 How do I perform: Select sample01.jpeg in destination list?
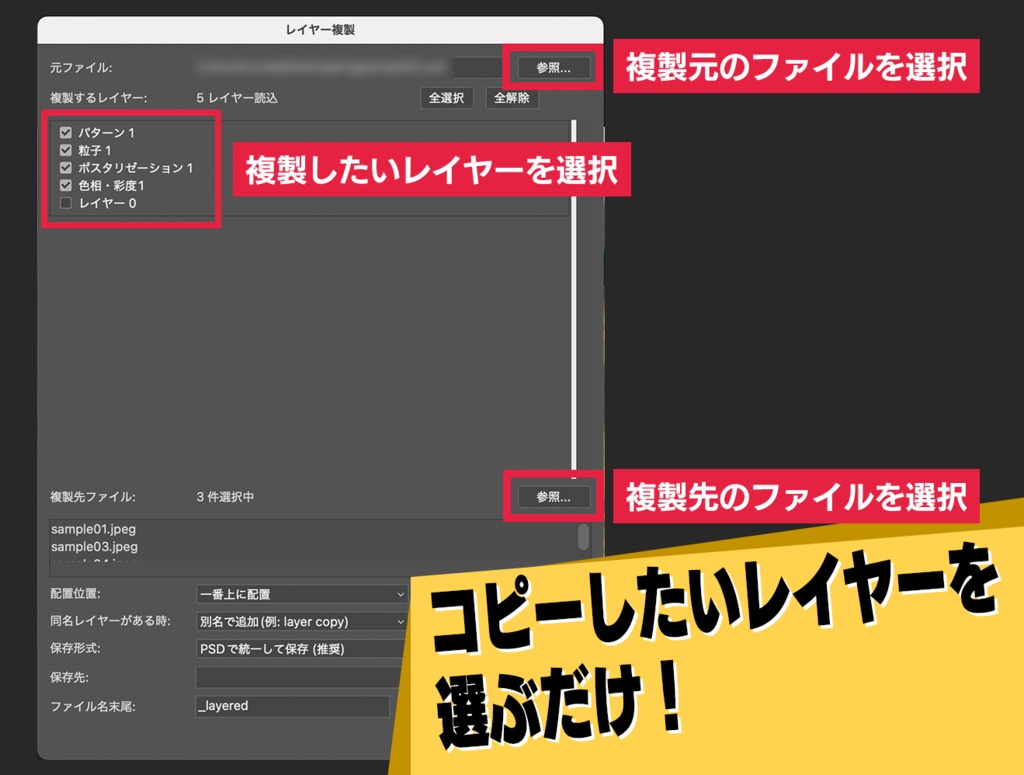tap(93, 529)
